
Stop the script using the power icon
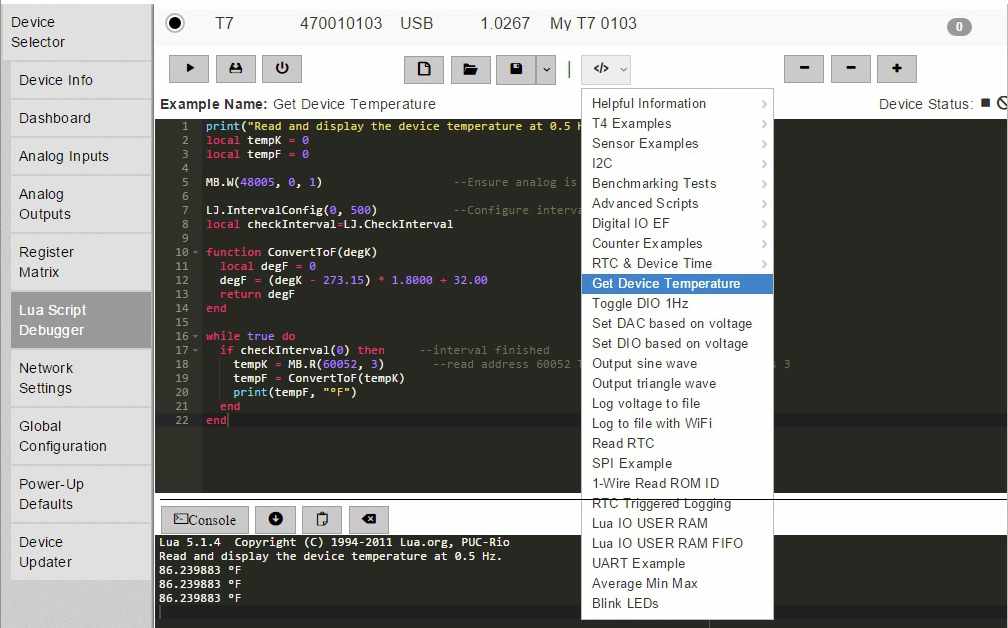(x=281, y=69)
